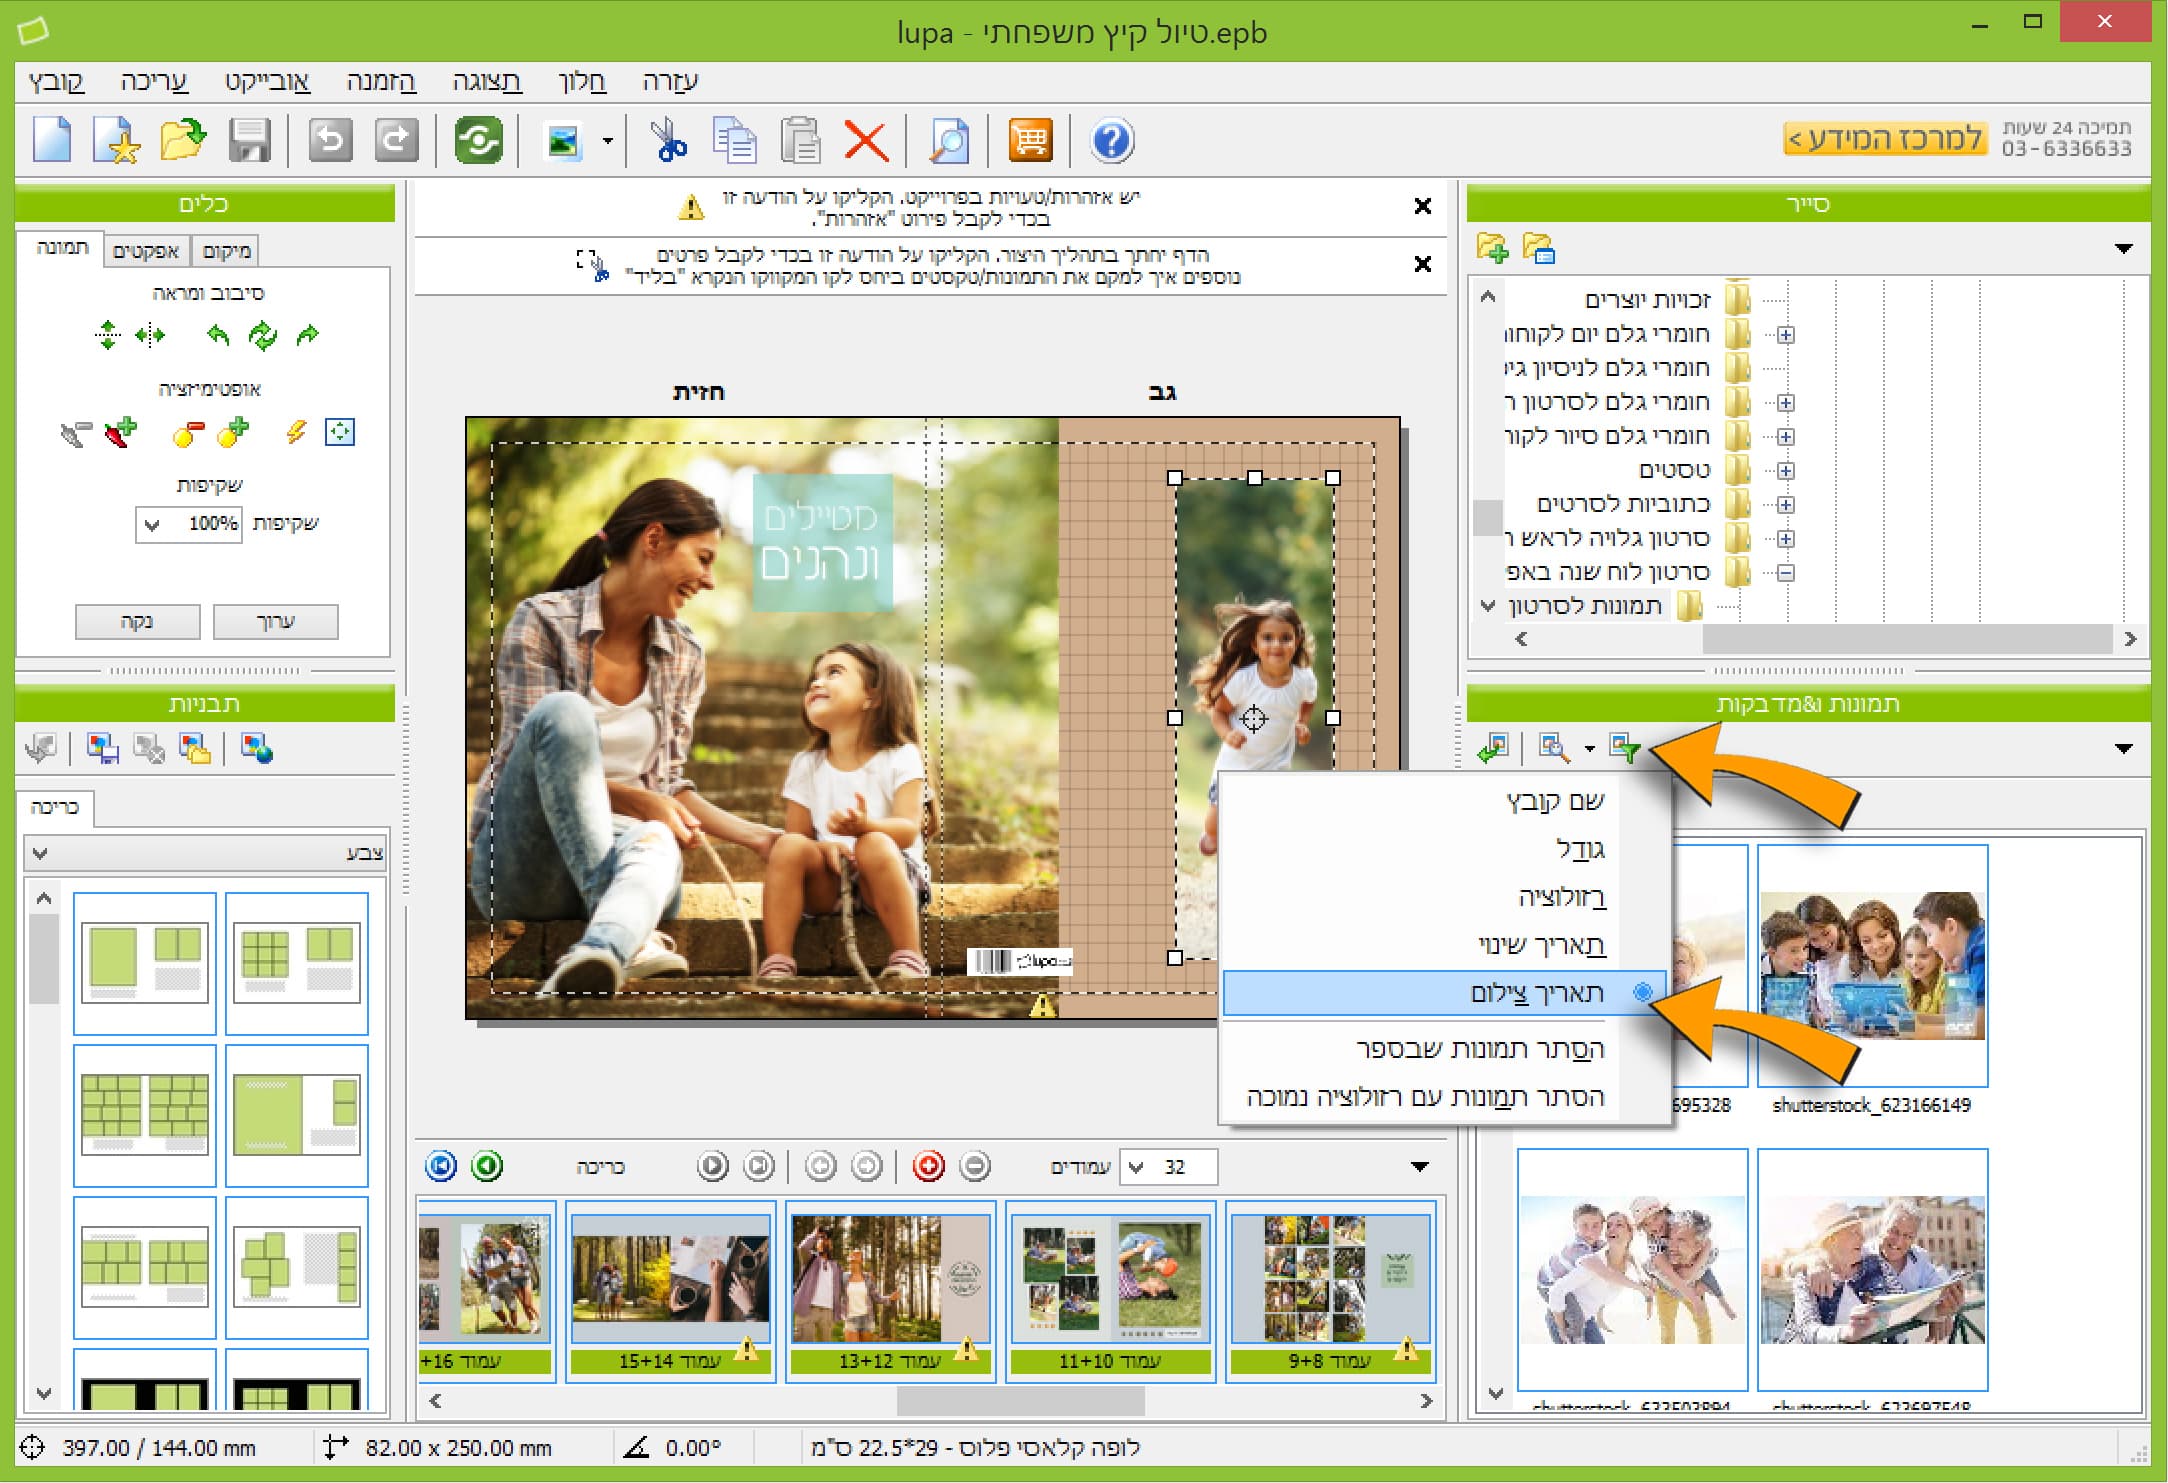Click the red plus add pages icon
2168x1483 pixels.
click(928, 1166)
